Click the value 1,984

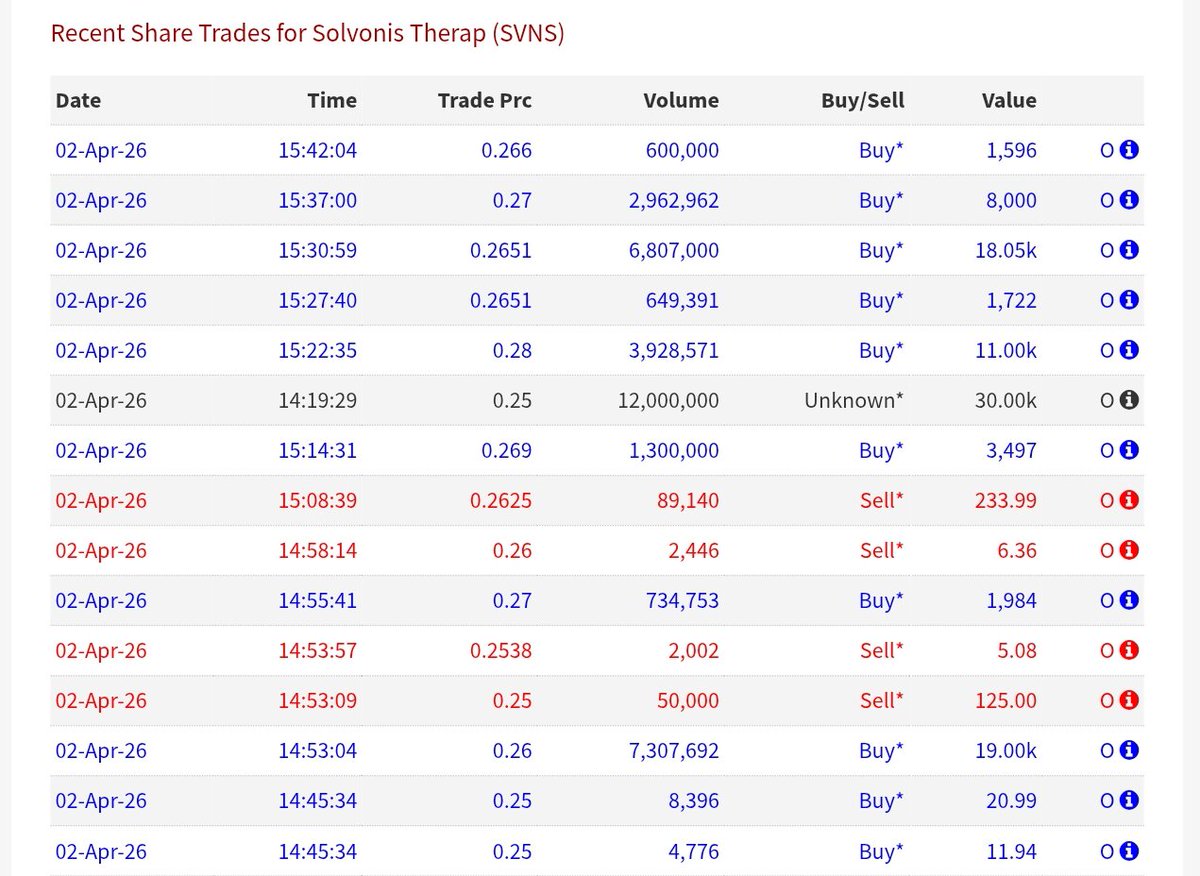click(1012, 600)
